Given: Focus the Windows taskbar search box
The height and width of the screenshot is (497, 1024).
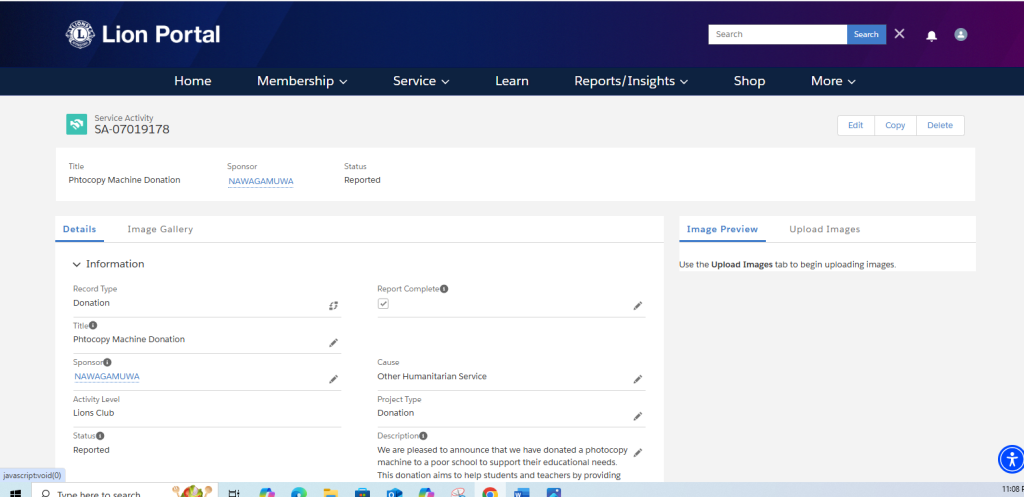Looking at the screenshot, I should pos(124,492).
